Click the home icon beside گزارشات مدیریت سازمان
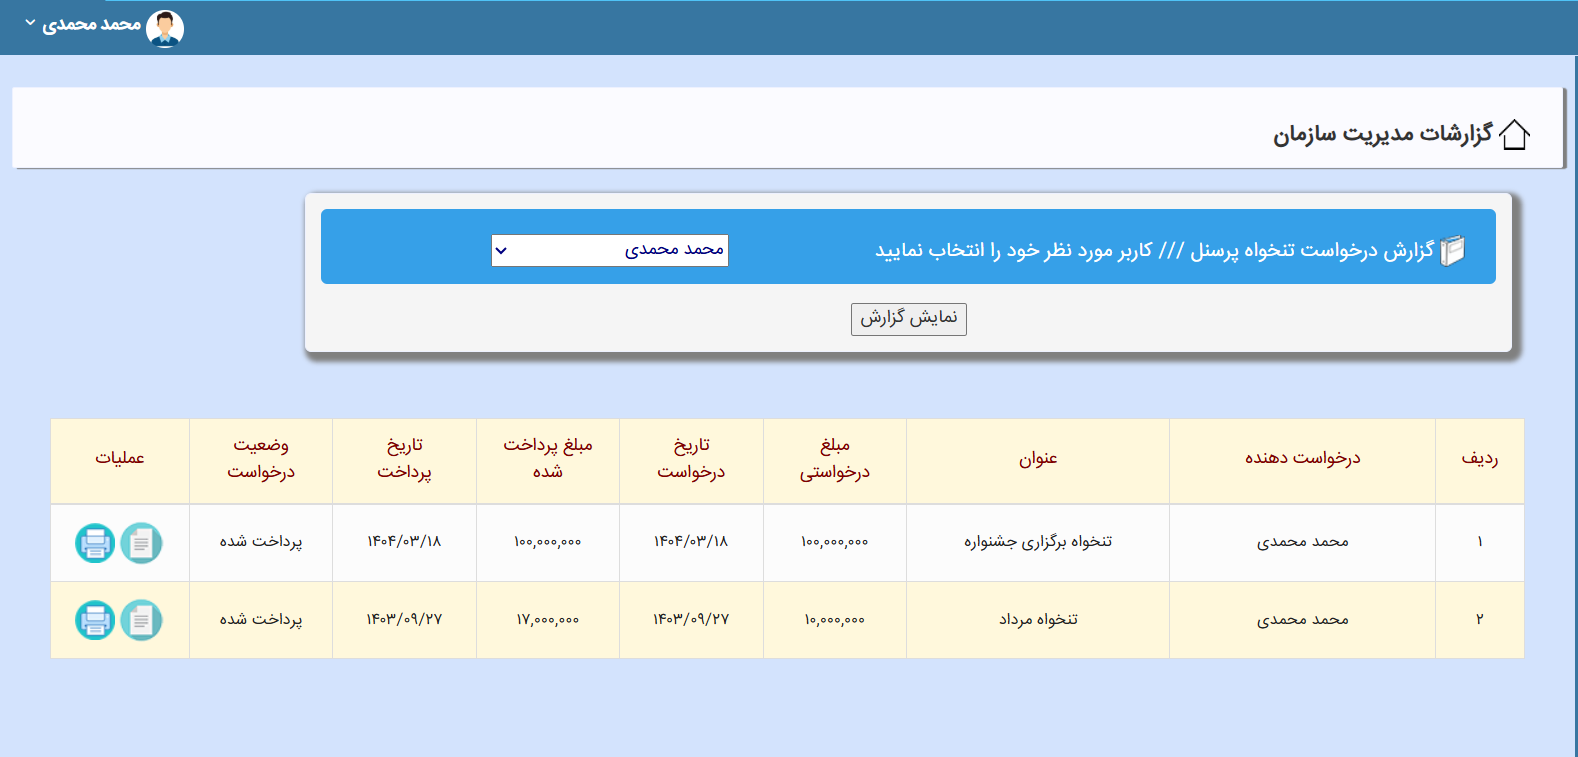This screenshot has height=757, width=1578. (1514, 134)
